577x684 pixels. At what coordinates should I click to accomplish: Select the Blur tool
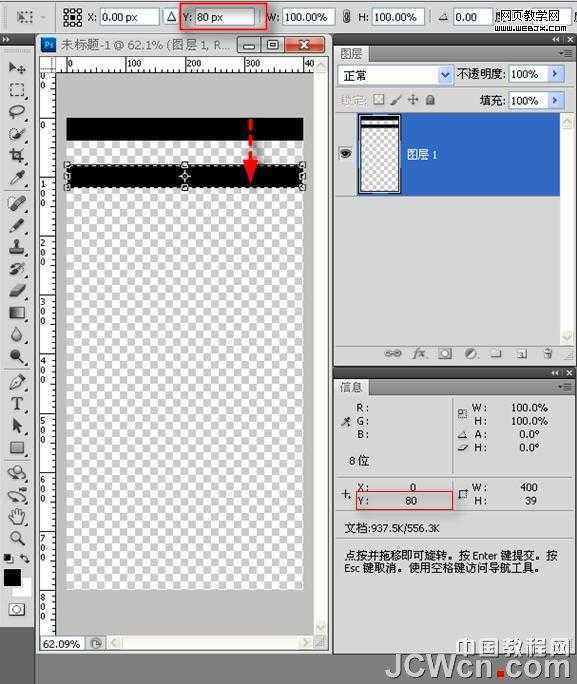(17, 335)
